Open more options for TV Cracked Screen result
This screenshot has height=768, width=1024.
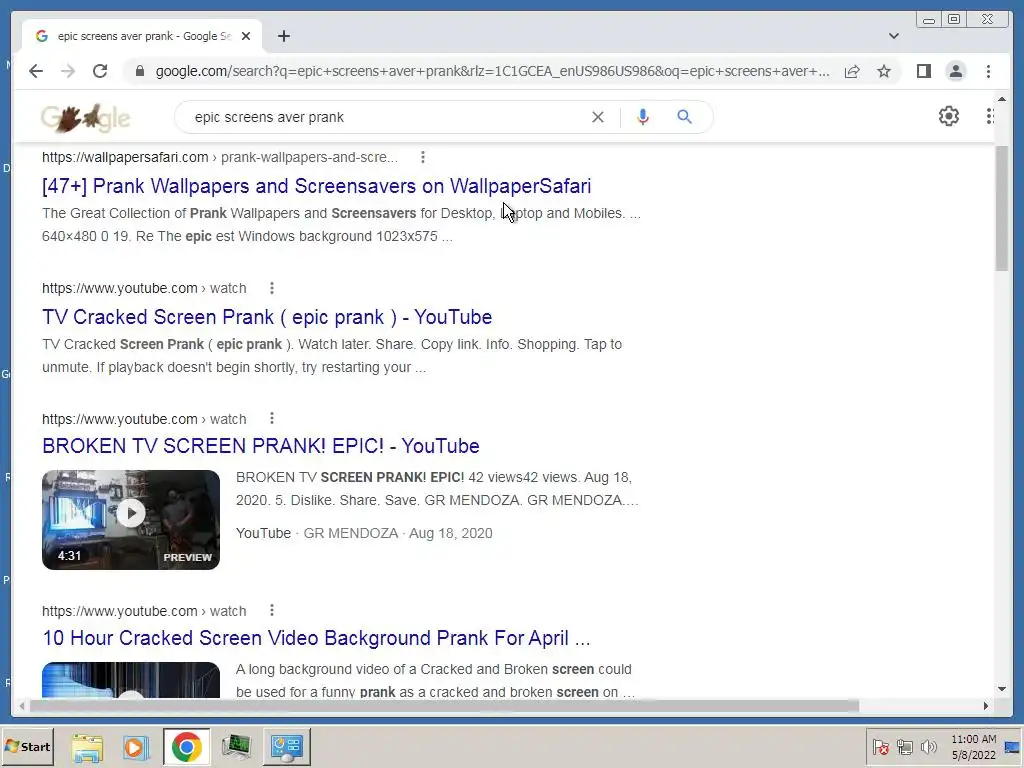[272, 288]
